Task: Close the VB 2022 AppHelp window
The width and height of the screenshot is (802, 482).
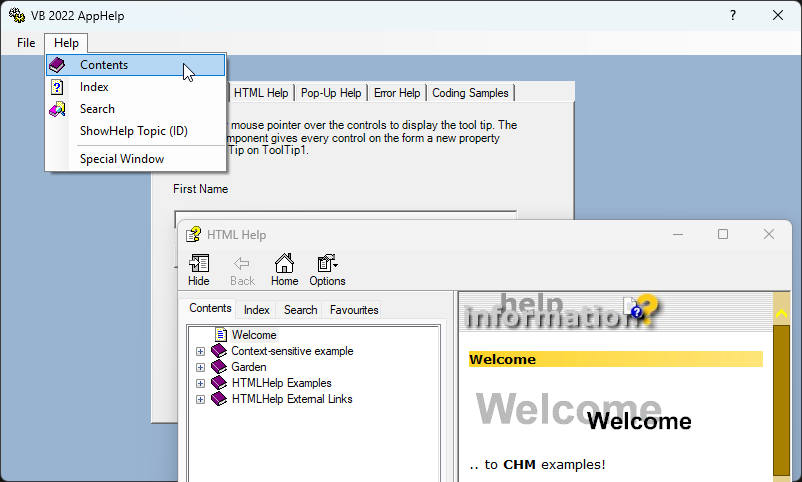Action: click(778, 15)
